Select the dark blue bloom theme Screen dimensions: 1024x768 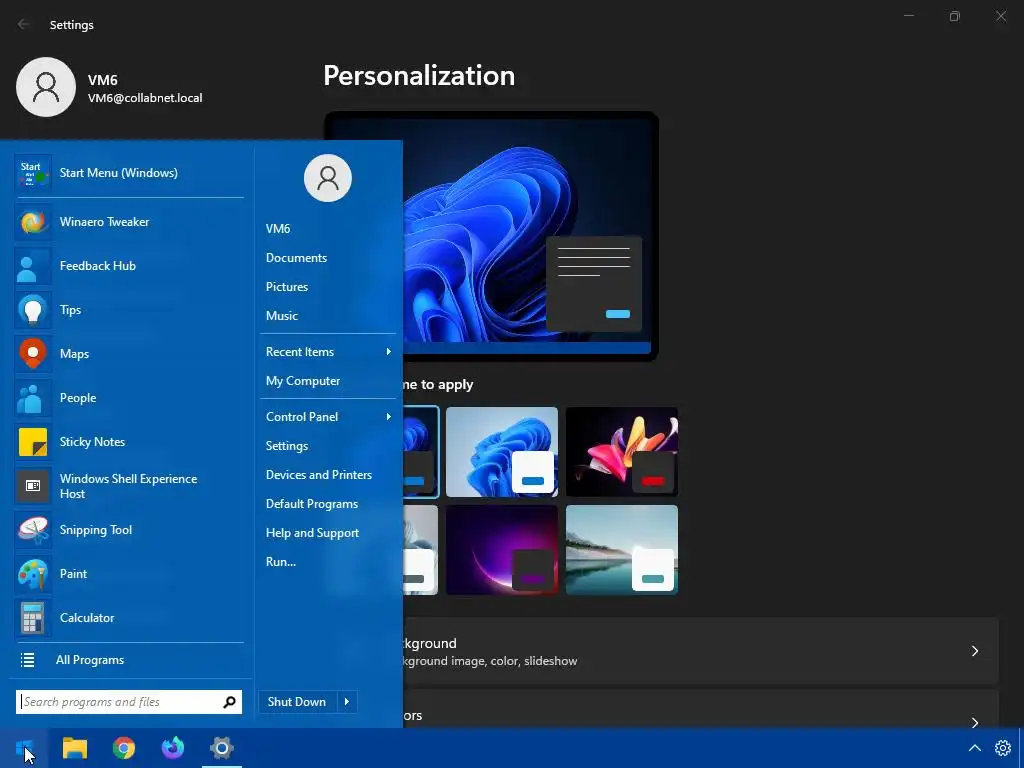[421, 452]
